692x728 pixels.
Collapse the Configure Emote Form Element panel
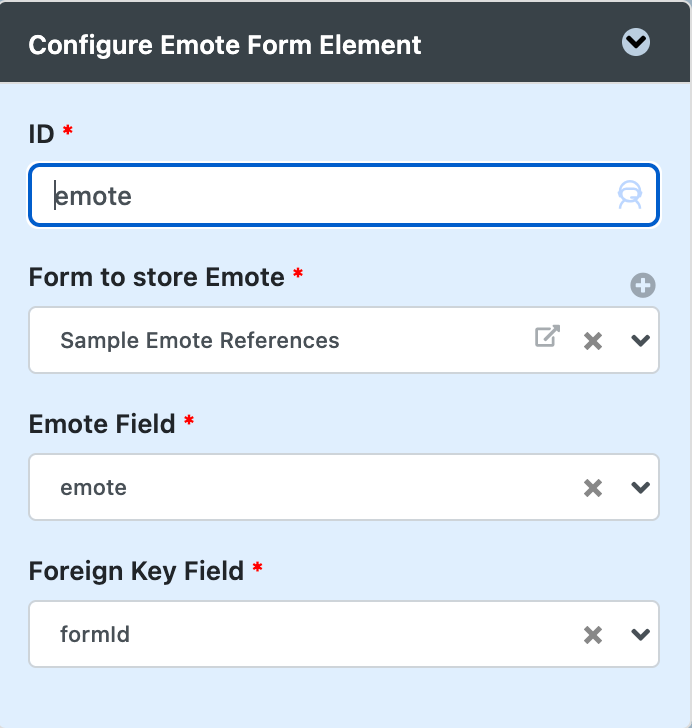pos(635,42)
